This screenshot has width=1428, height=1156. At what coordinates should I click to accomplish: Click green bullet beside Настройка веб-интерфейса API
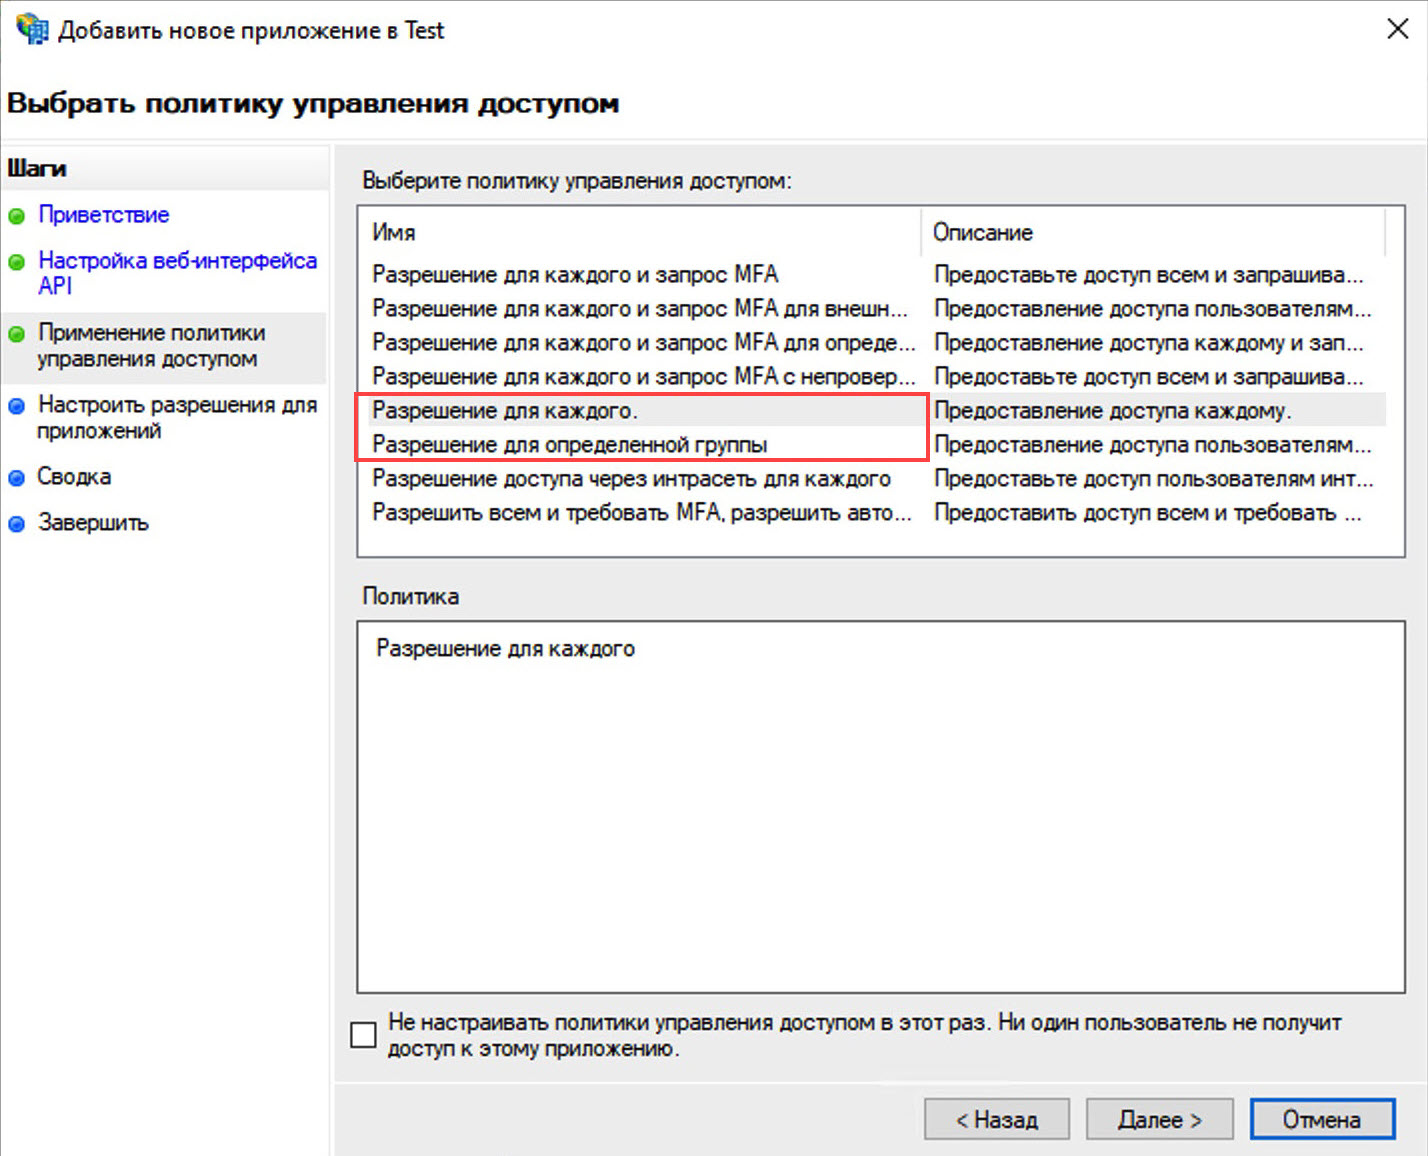(17, 262)
